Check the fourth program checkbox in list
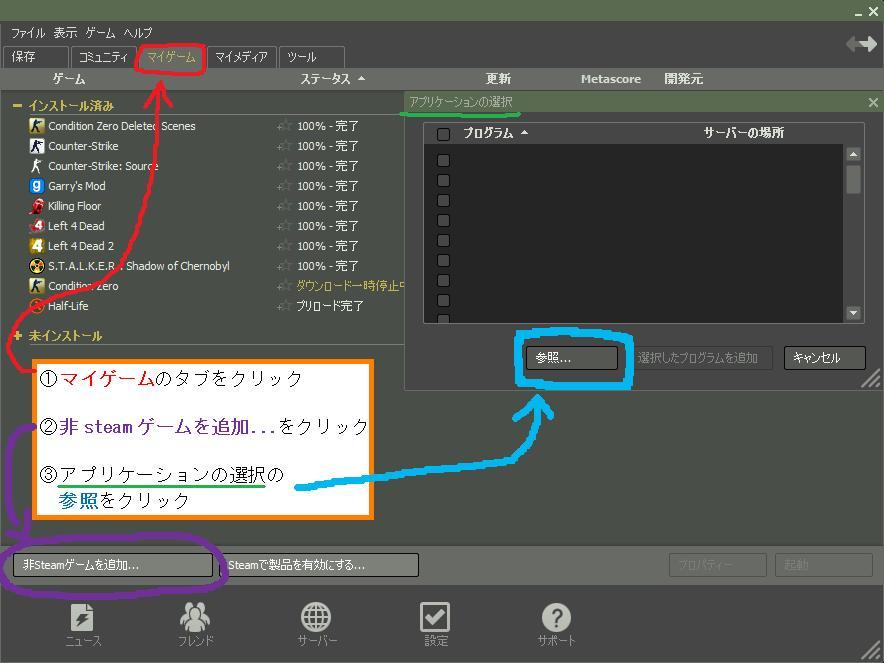The width and height of the screenshot is (884, 663). [444, 220]
